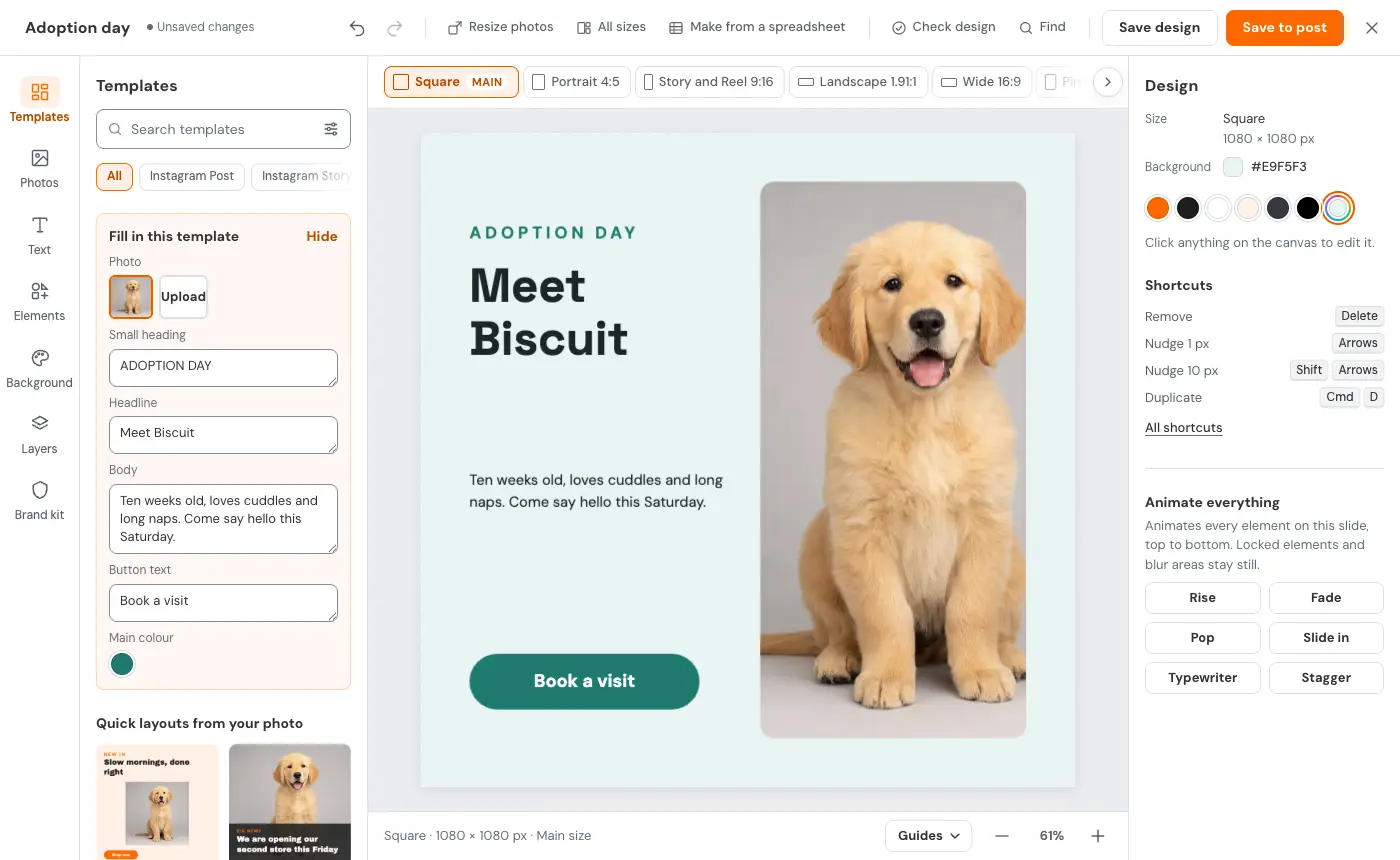Open the Guides dropdown

click(928, 836)
